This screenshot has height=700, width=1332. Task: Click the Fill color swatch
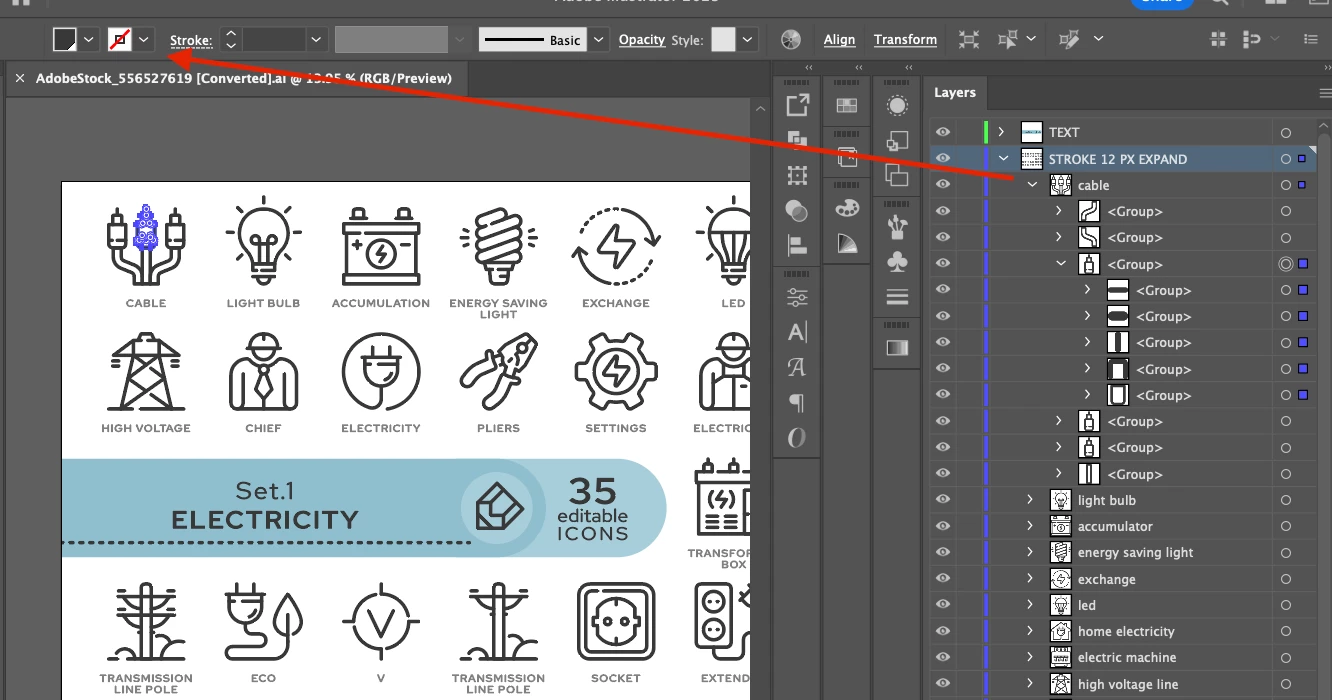tap(65, 40)
